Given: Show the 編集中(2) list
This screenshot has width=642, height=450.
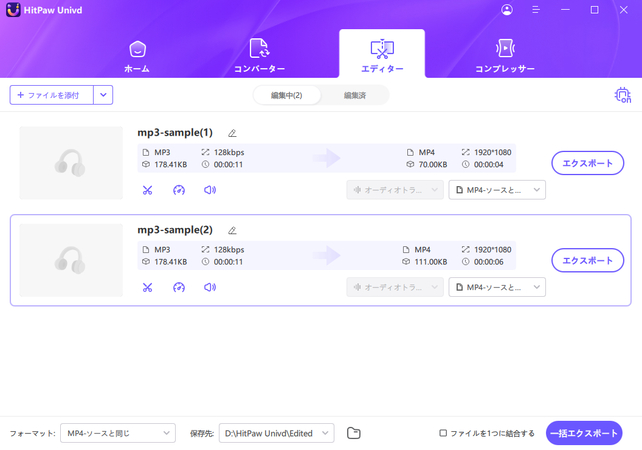Looking at the screenshot, I should [x=287, y=95].
